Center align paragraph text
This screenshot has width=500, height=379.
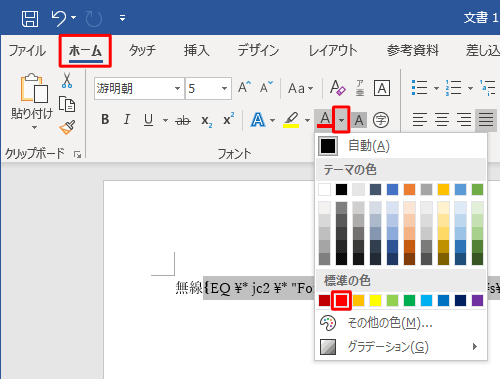coord(442,120)
